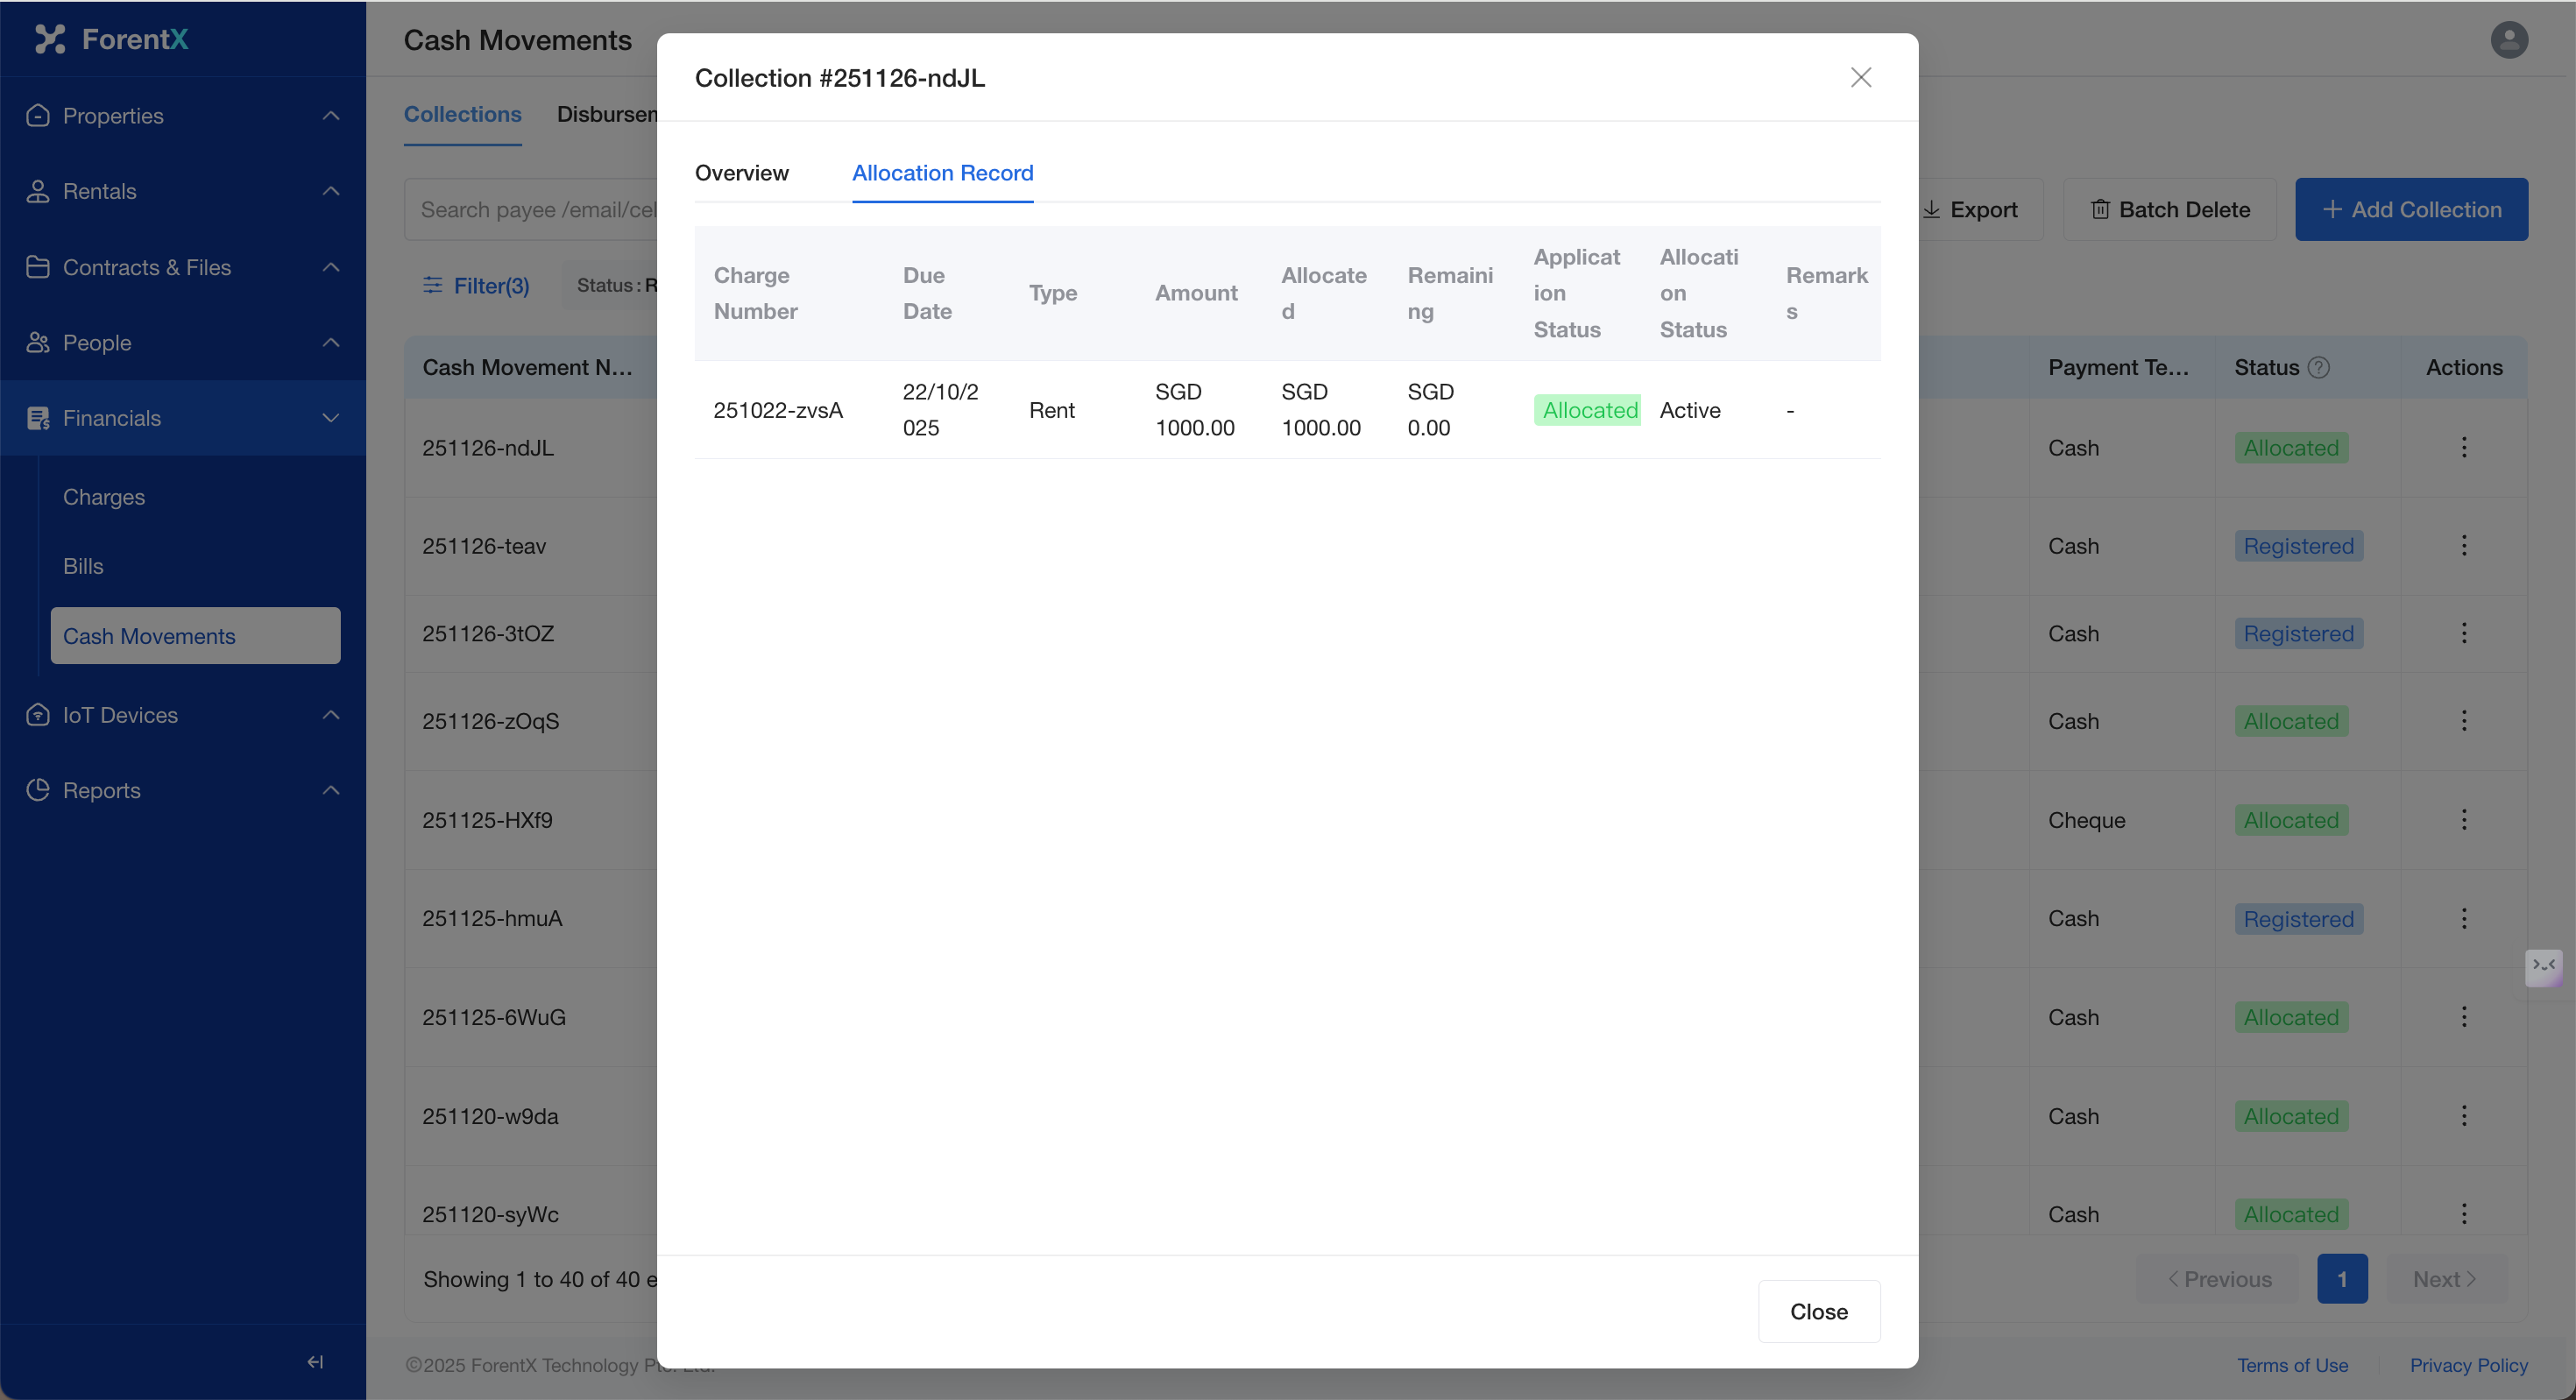Open actions menu for 251126-teav row

pyautogui.click(x=2463, y=546)
